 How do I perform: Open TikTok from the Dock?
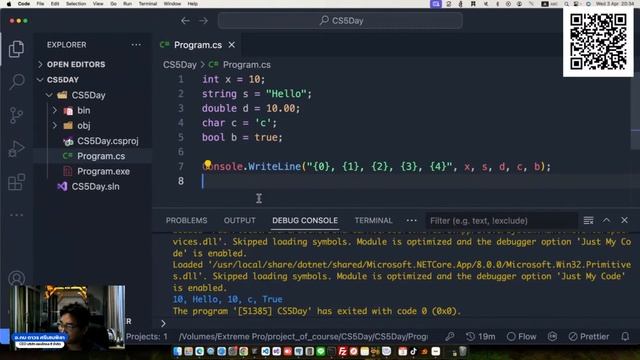(413, 351)
